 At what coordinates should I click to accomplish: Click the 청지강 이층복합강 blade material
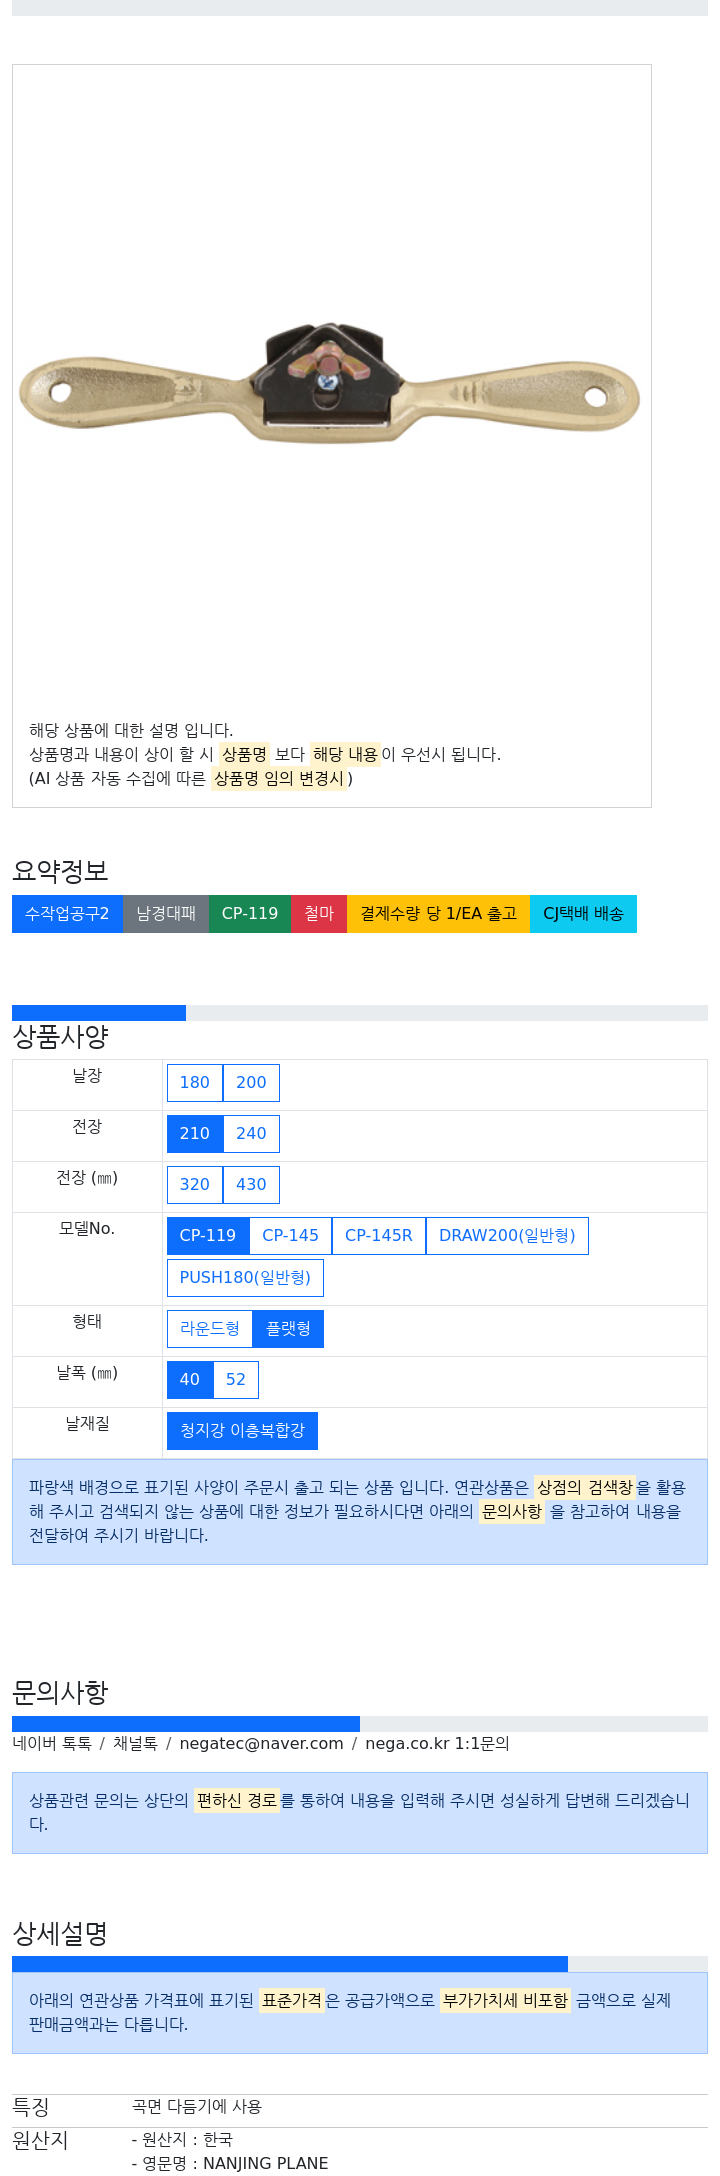(x=242, y=1431)
